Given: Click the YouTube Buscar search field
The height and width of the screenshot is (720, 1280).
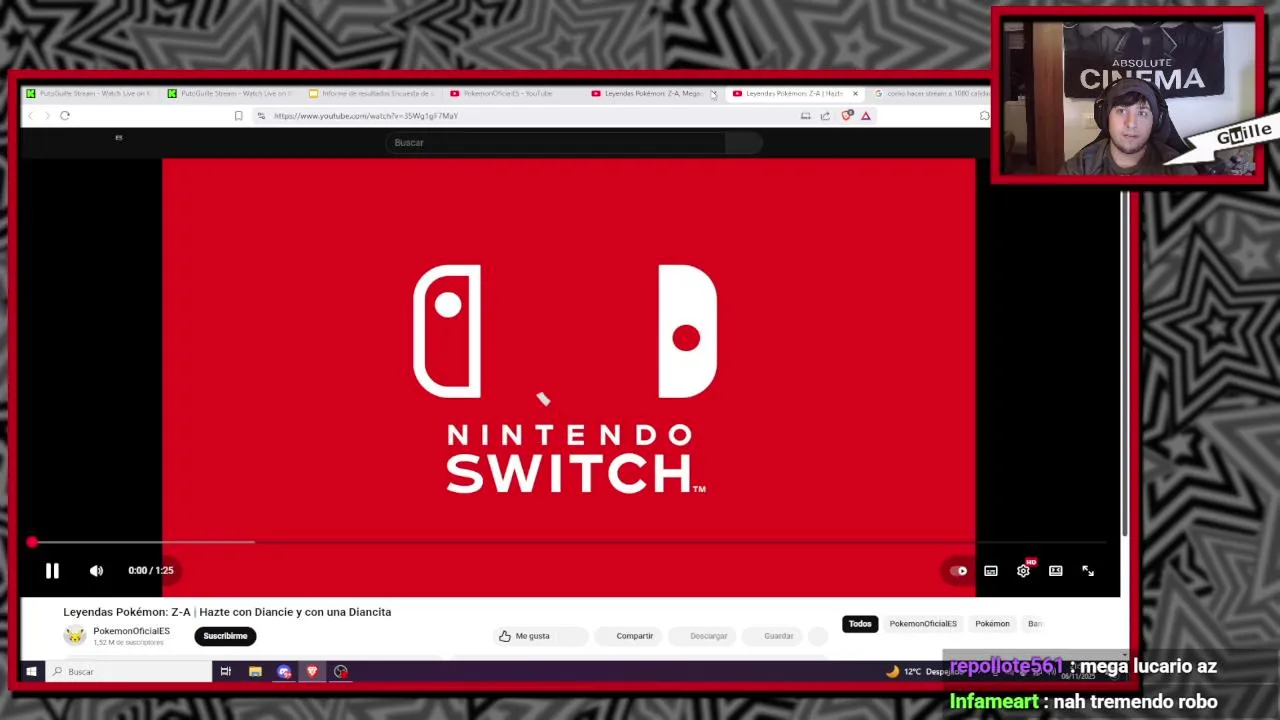Looking at the screenshot, I should pyautogui.click(x=555, y=143).
